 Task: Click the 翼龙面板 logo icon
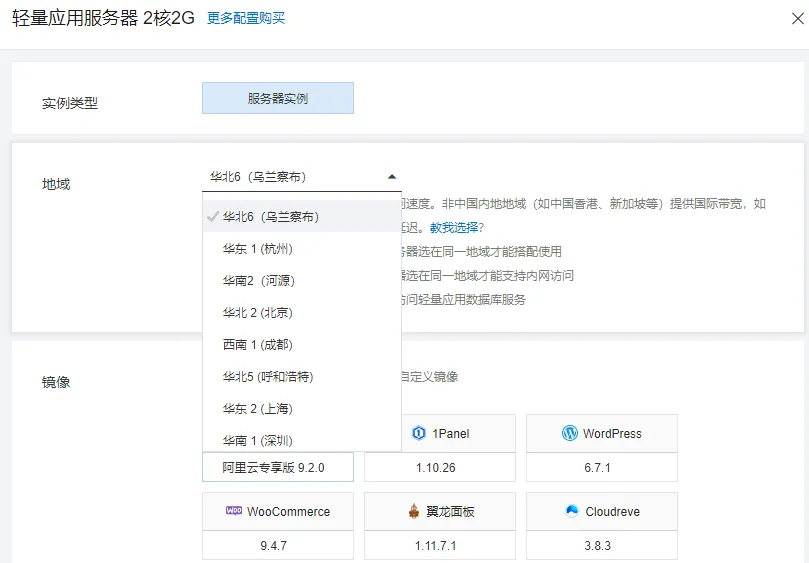pos(414,511)
